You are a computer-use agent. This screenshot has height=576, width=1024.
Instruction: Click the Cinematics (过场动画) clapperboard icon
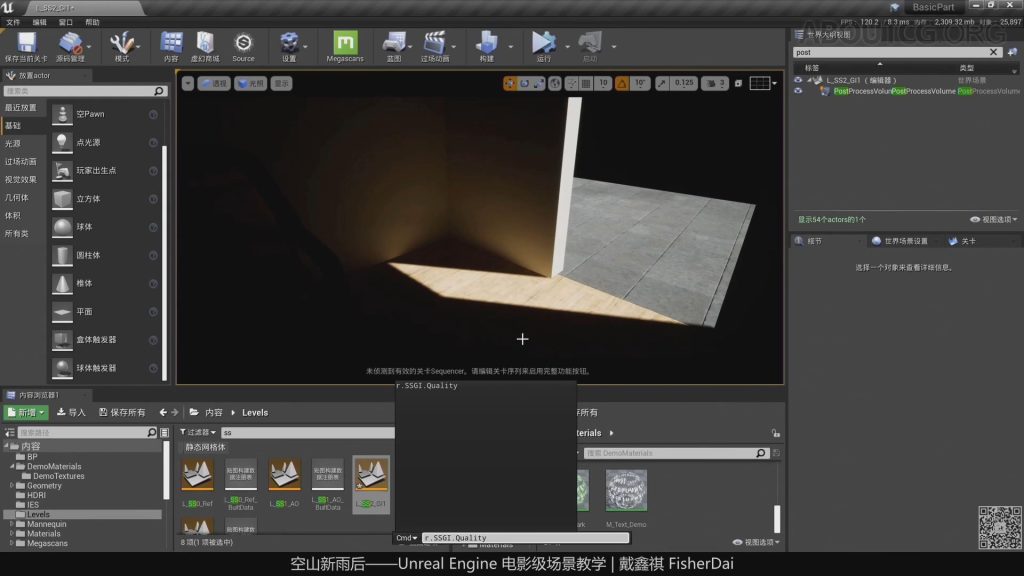pos(434,42)
